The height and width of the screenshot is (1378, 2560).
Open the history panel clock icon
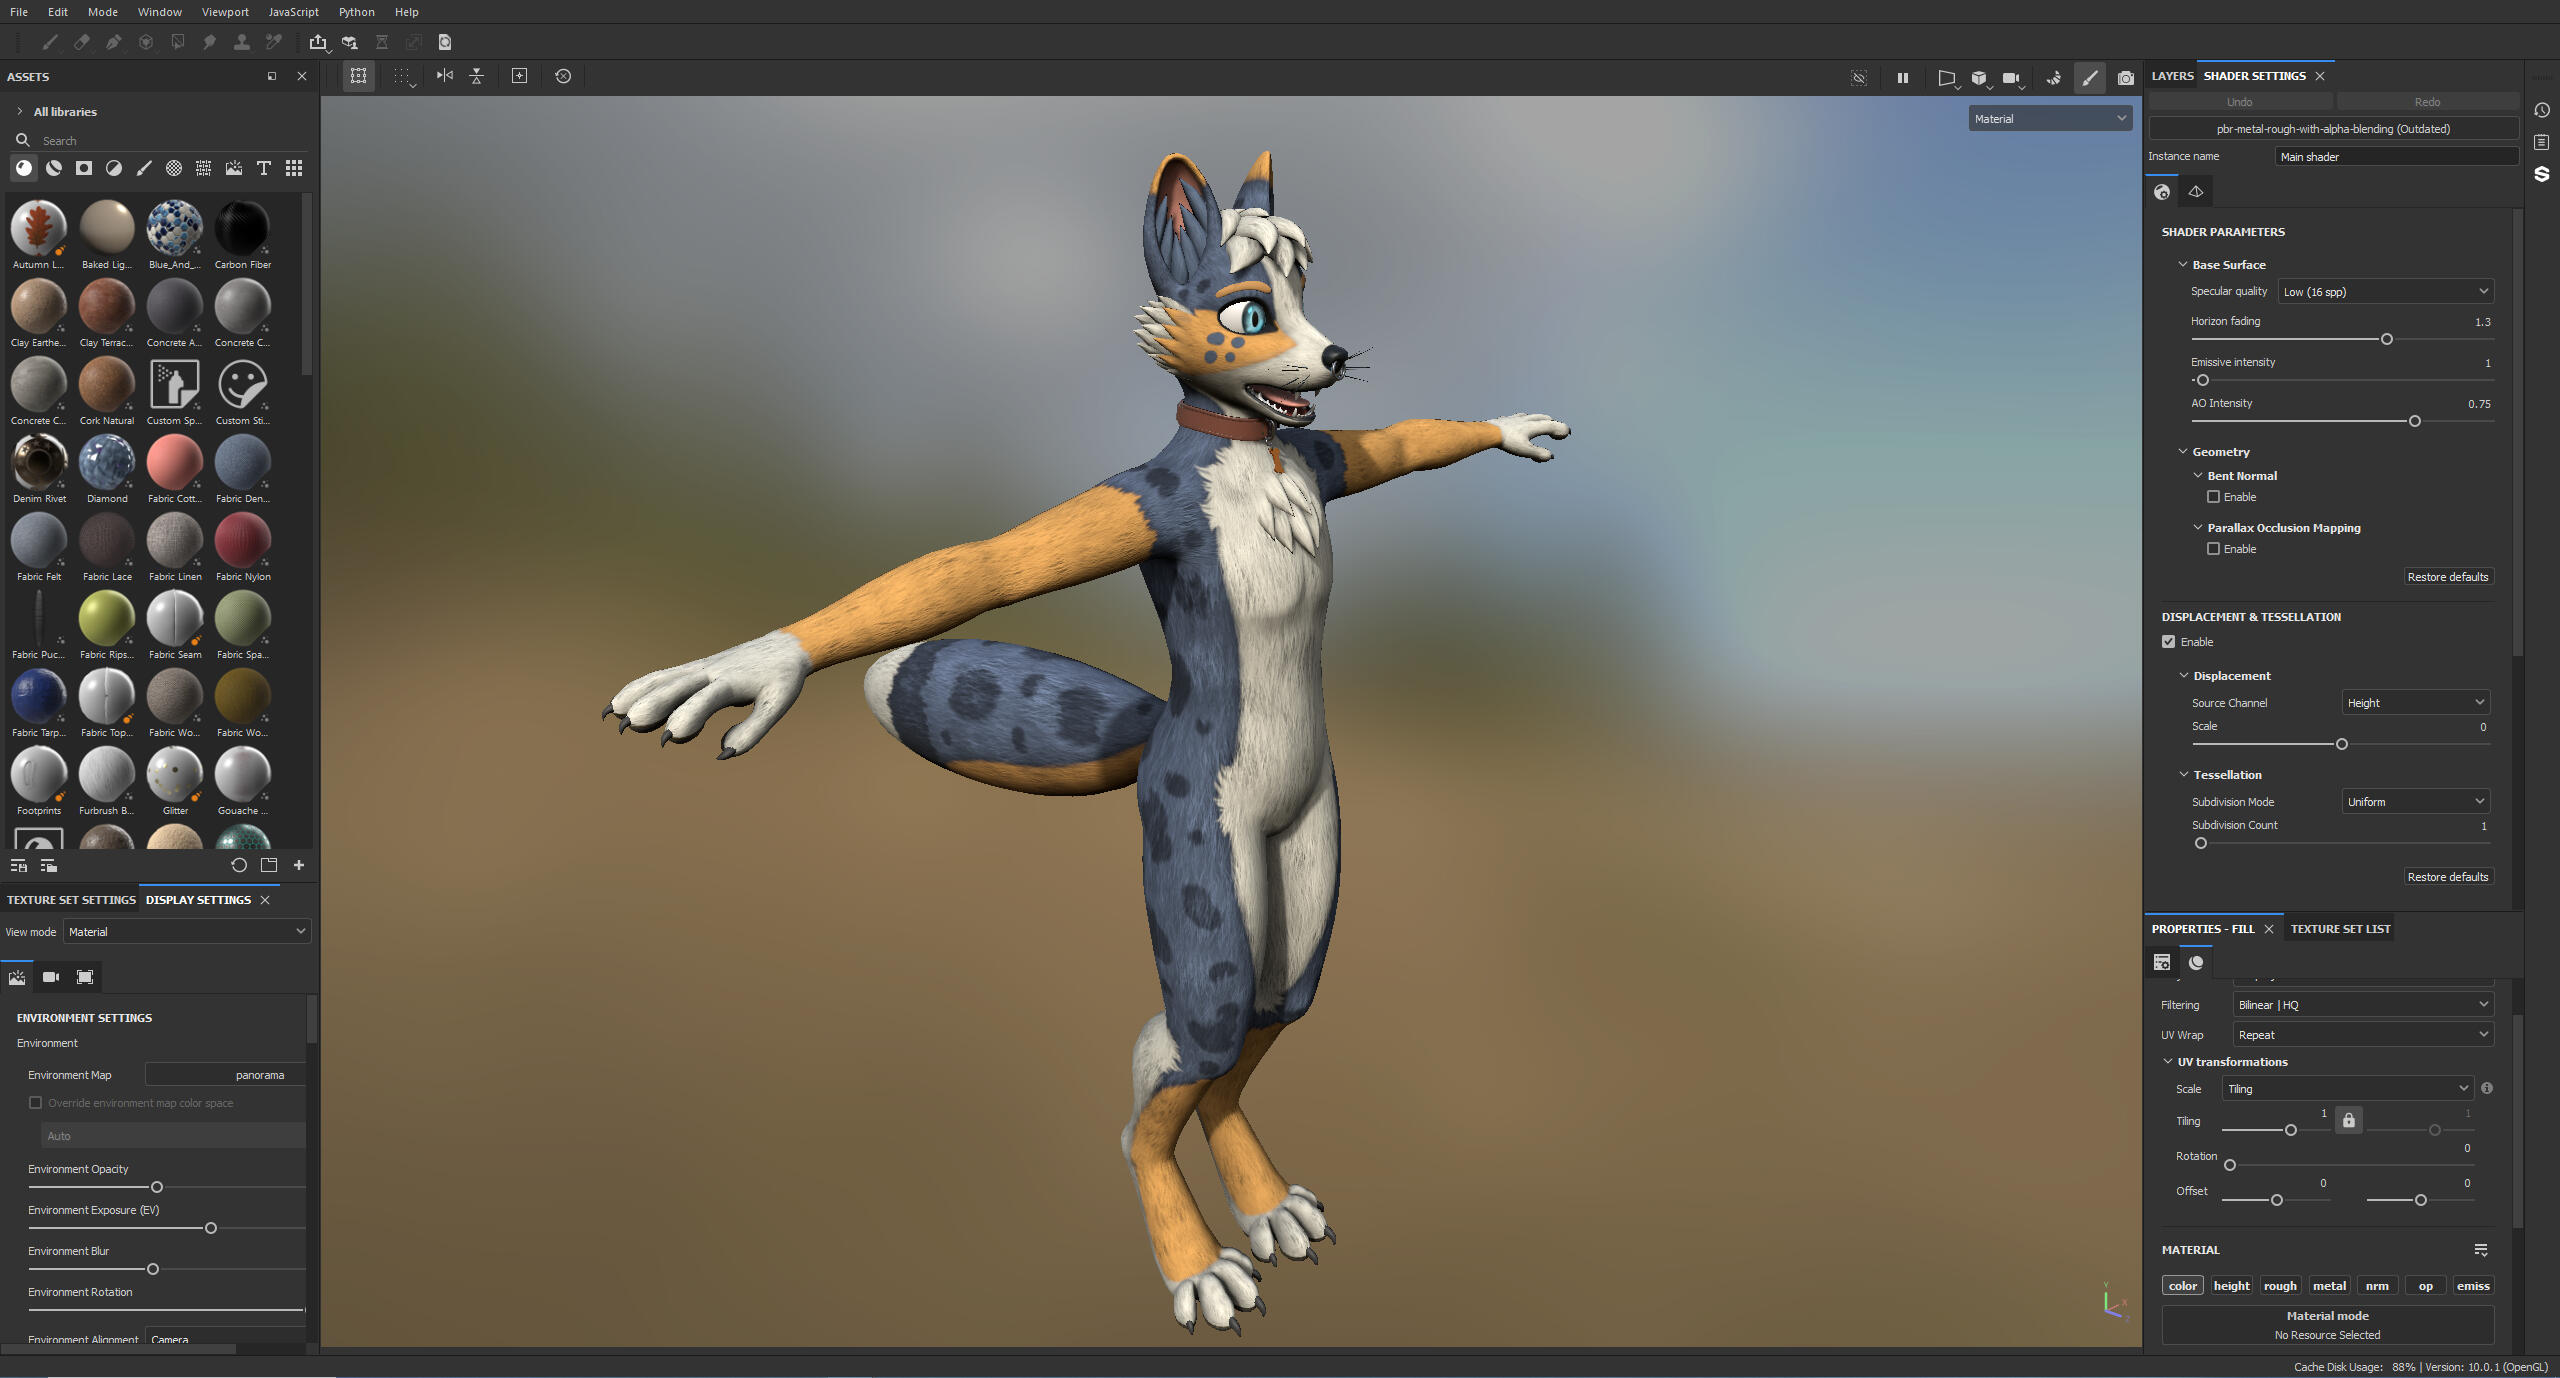pyautogui.click(x=2541, y=110)
